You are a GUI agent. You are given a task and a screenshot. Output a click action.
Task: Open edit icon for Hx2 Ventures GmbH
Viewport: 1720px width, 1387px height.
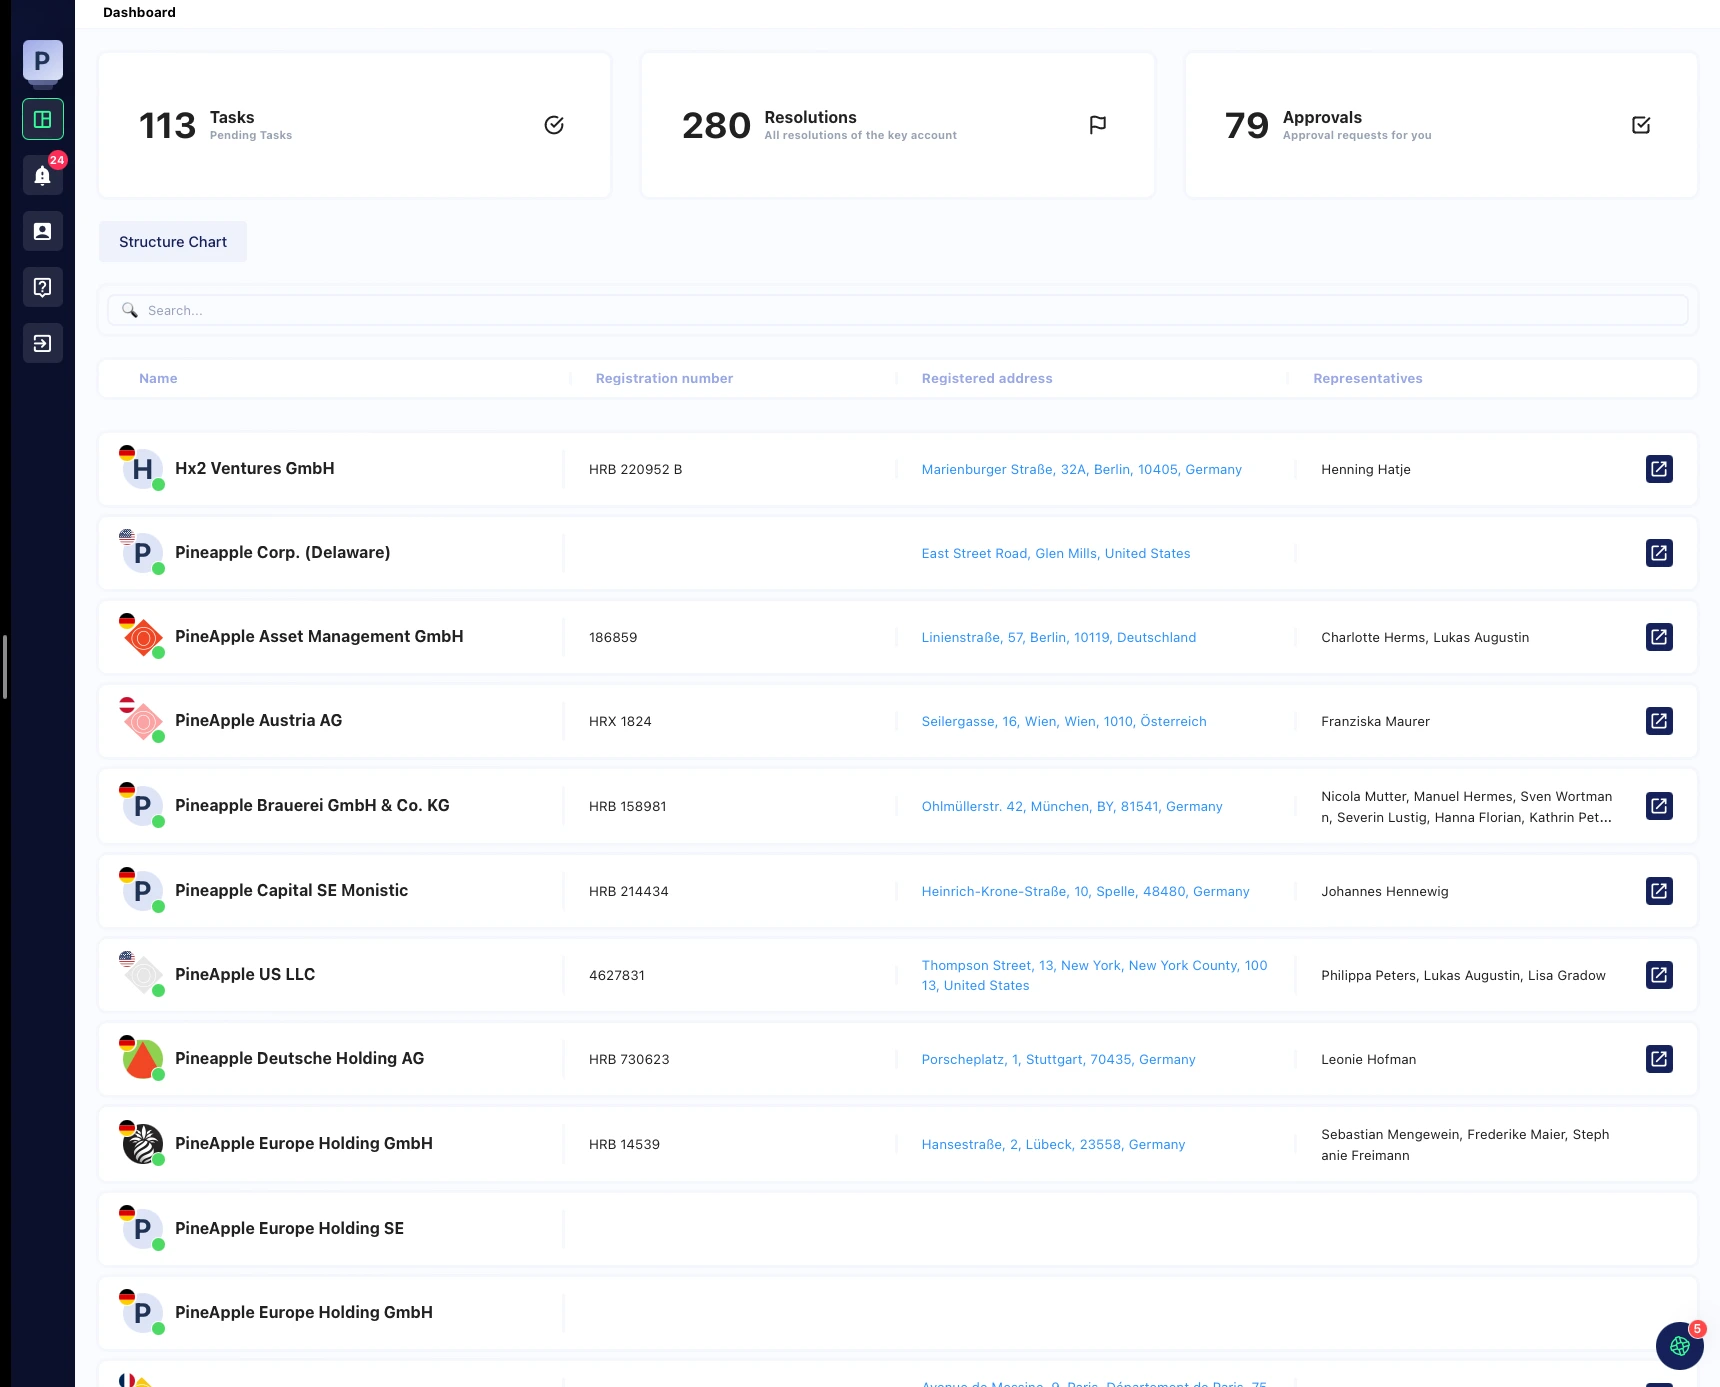click(1659, 469)
